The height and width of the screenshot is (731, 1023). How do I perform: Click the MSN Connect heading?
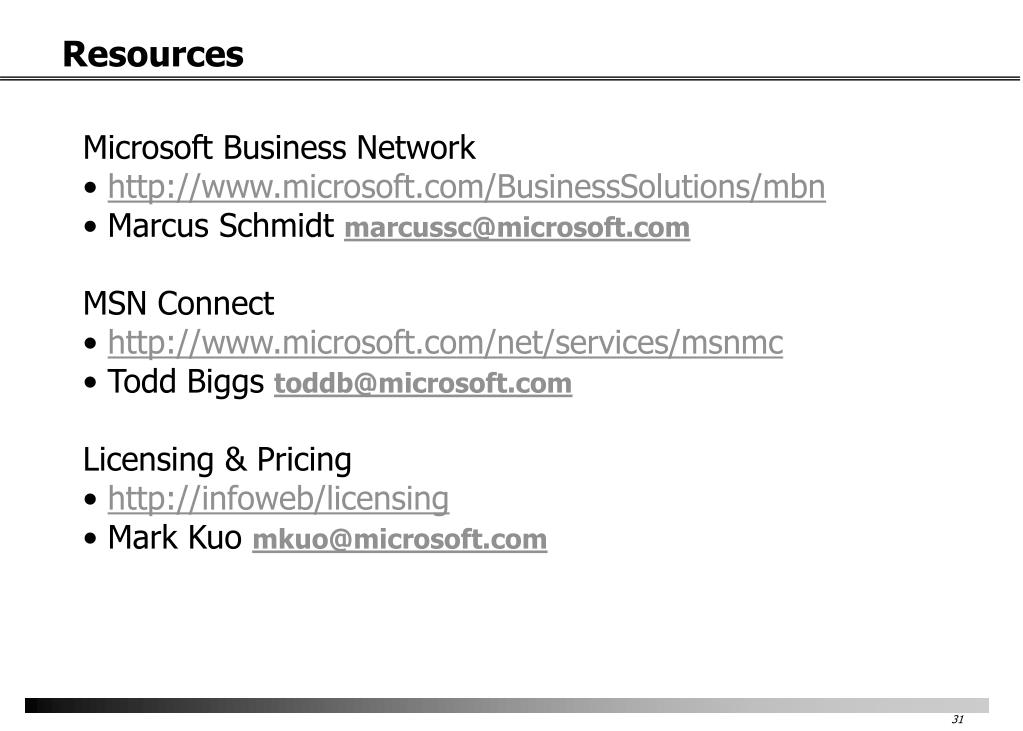click(178, 303)
